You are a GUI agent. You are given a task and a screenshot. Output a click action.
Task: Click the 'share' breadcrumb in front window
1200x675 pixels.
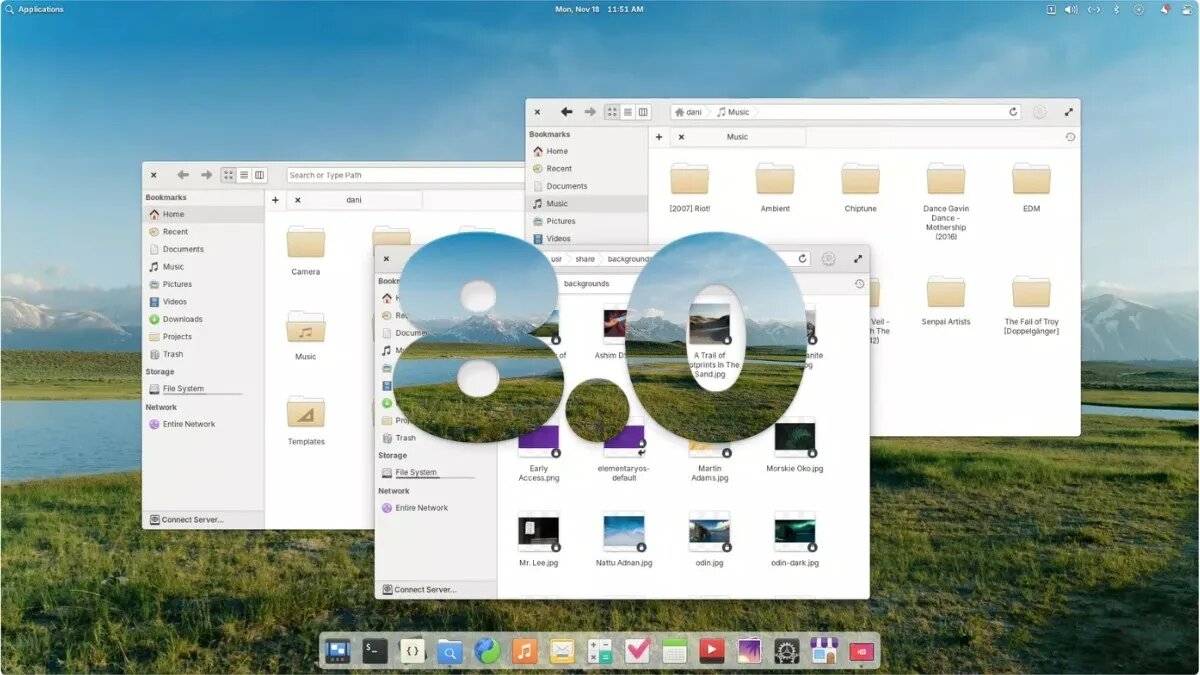(585, 259)
